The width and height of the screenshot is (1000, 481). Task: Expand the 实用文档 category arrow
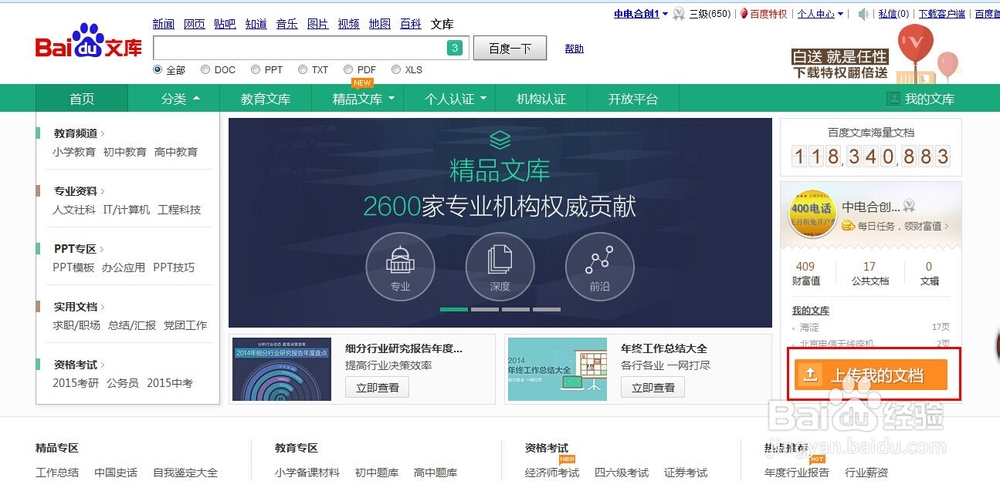click(x=103, y=307)
